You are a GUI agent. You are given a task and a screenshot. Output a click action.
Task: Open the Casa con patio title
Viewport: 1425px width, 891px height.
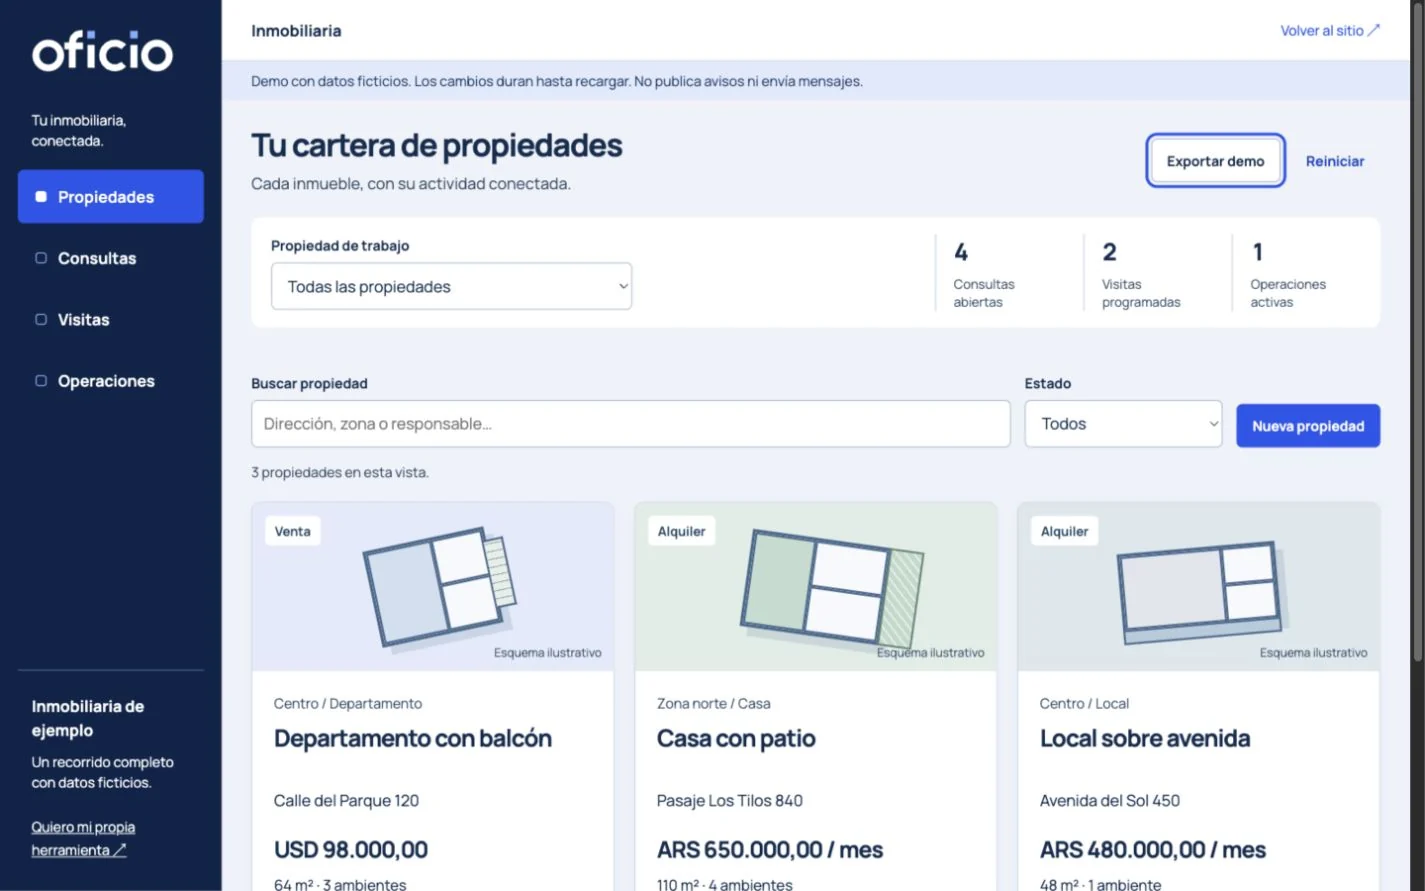(x=736, y=739)
